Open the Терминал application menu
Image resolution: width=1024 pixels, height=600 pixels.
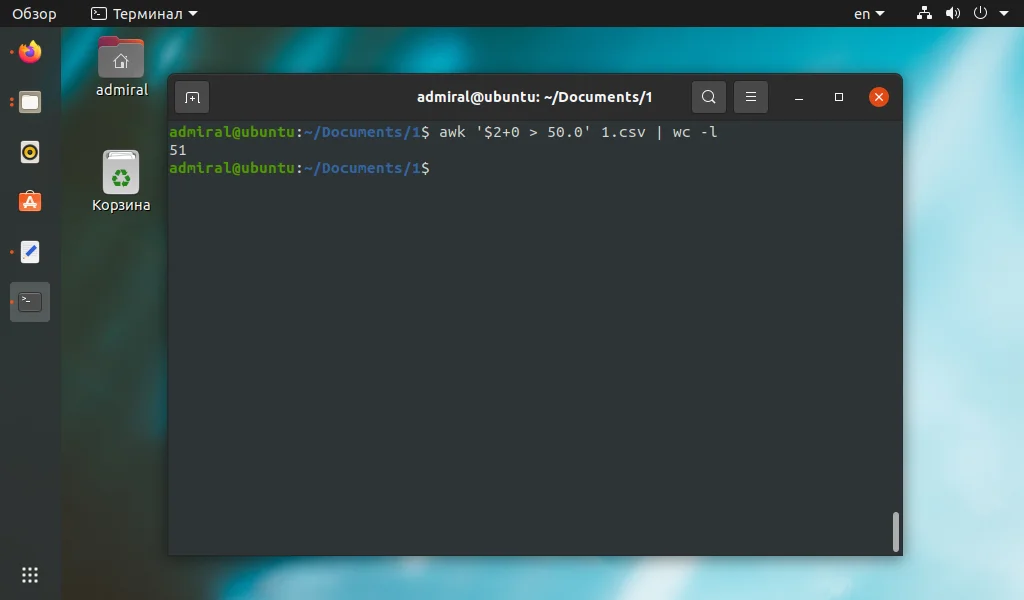pyautogui.click(x=144, y=14)
